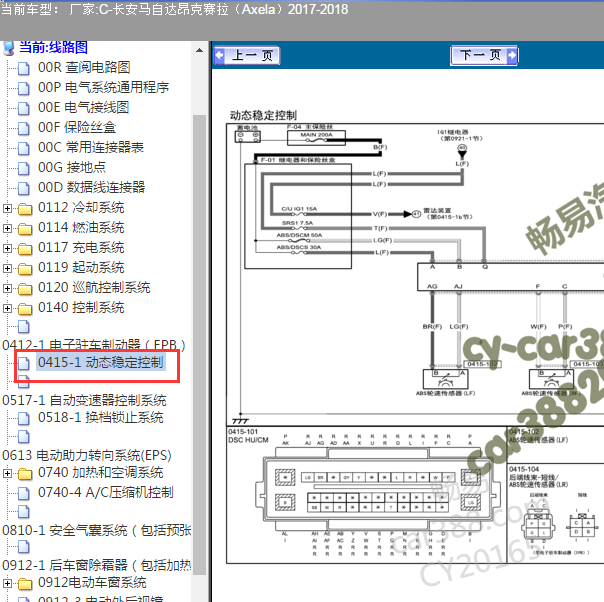Open 00G 接地点 entry
The width and height of the screenshot is (604, 602).
(x=72, y=168)
